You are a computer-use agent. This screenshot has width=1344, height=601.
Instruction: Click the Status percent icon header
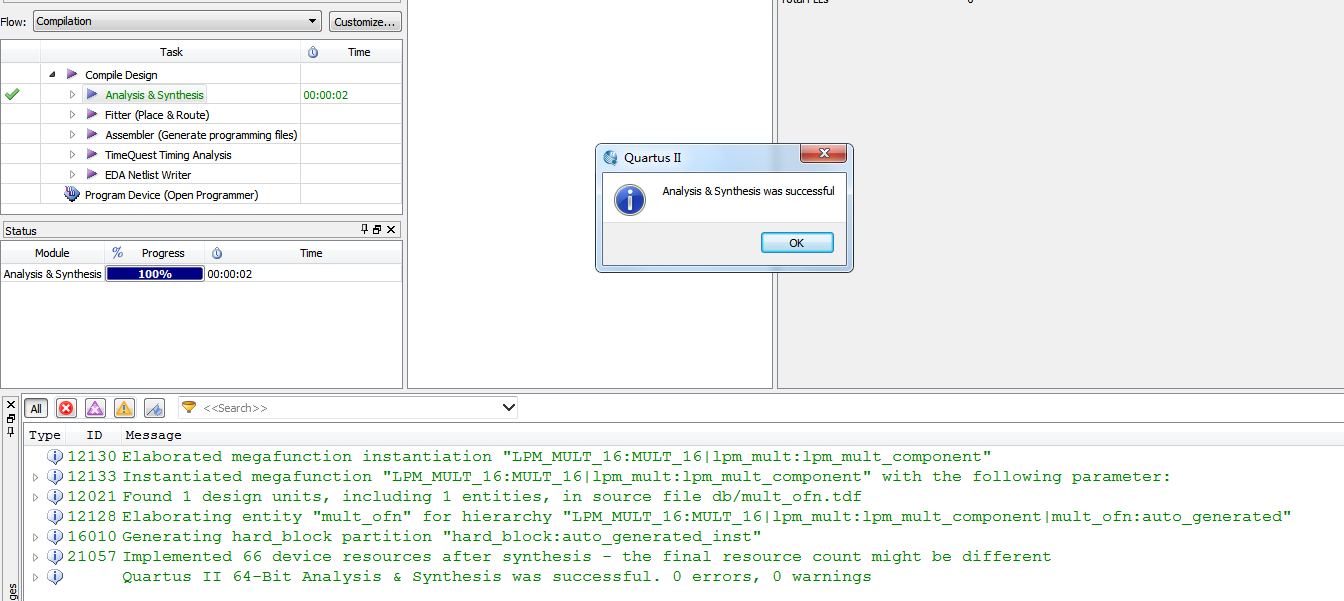pos(117,253)
